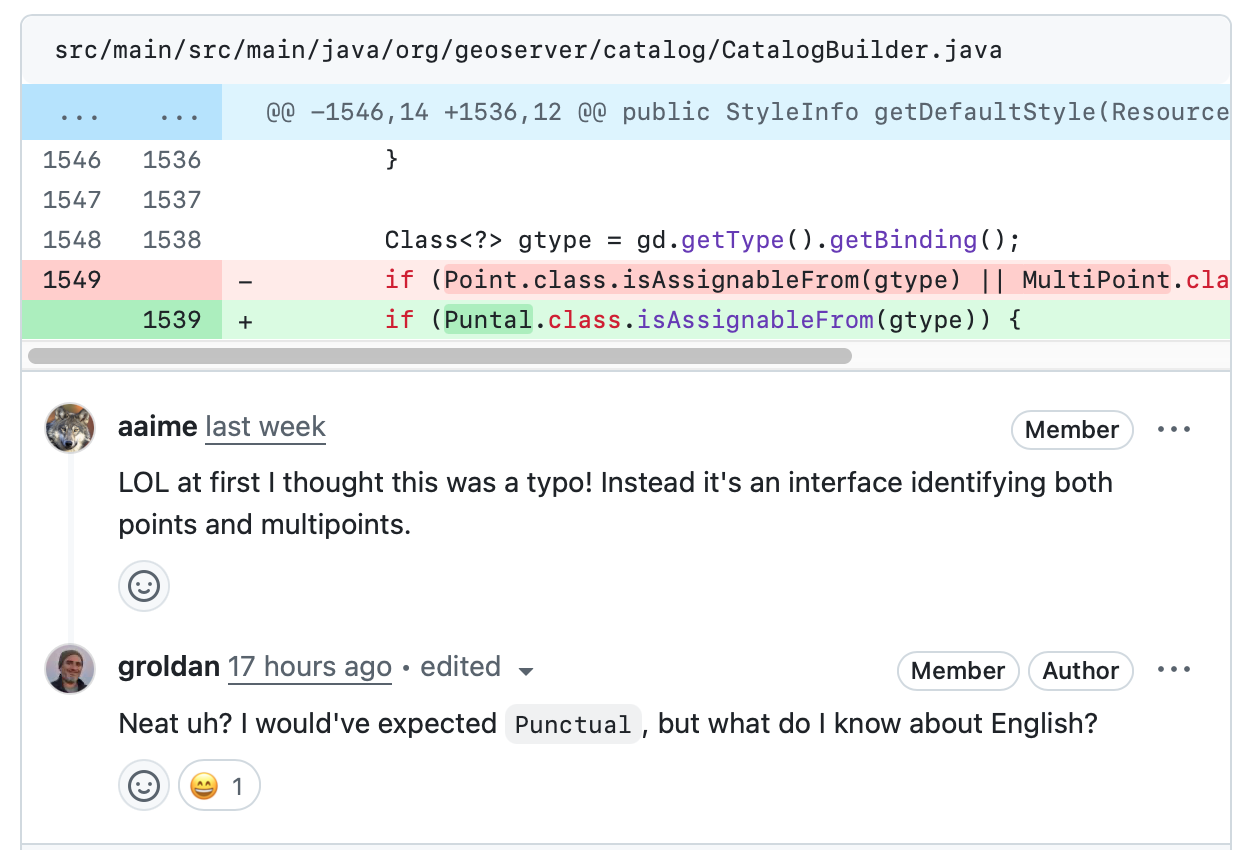
Task: Add emoji reaction to aaime's comment
Action: point(144,586)
